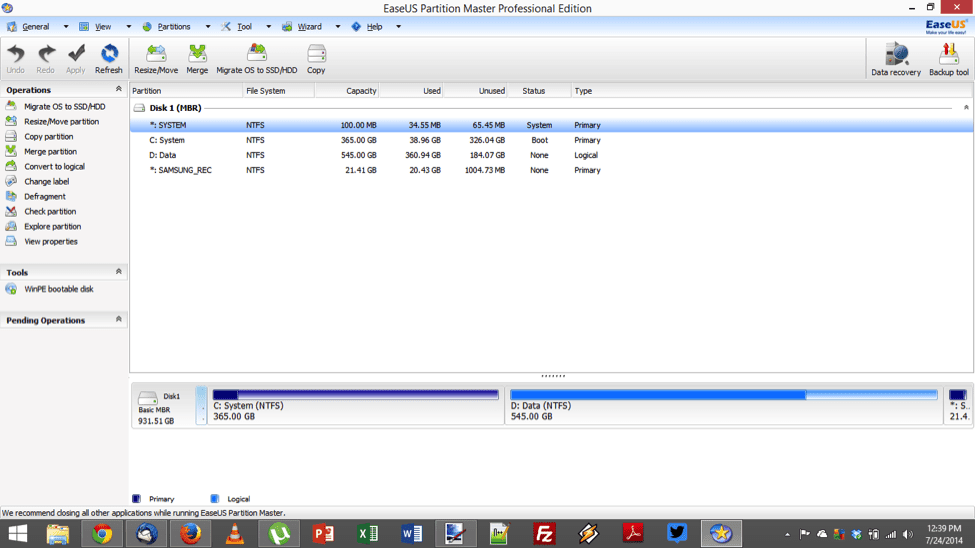The image size is (975, 549).
Task: Click the Disk1 Basic MBR icon in the disk map
Action: [148, 398]
